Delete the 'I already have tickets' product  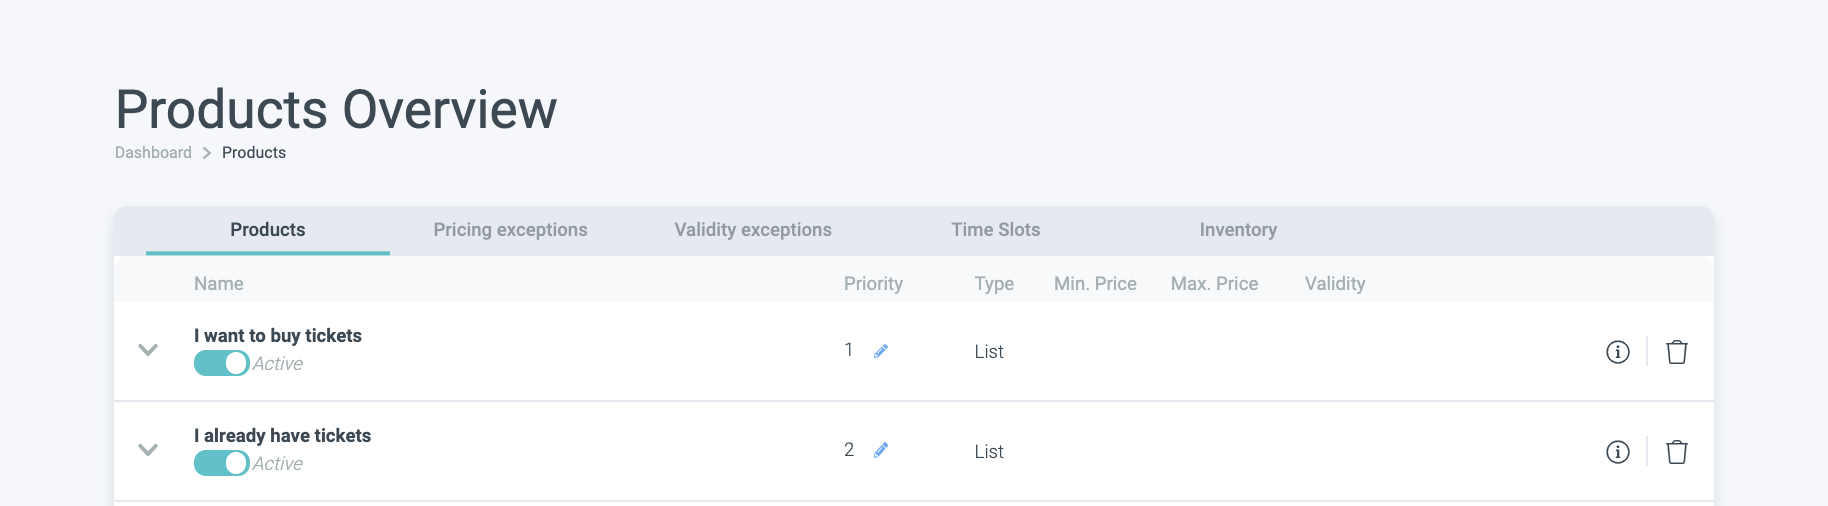tap(1677, 452)
